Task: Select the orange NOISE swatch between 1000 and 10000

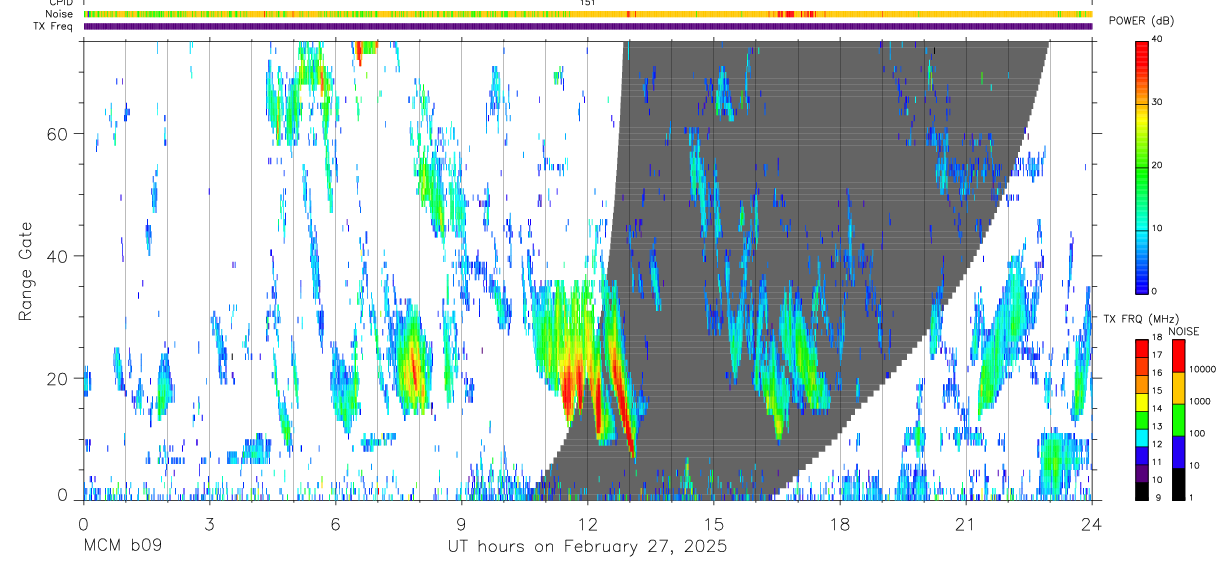Action: (x=1178, y=388)
